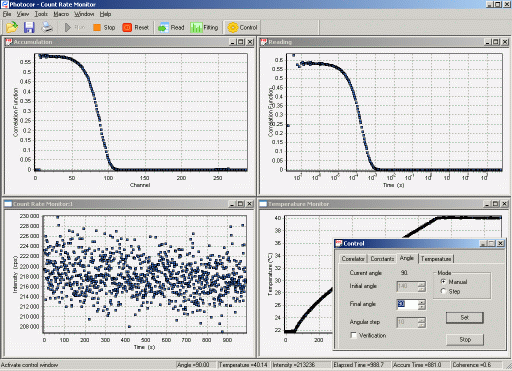The height and width of the screenshot is (371, 512).
Task: Click the Temperature =40.14 status field
Action: click(243, 365)
